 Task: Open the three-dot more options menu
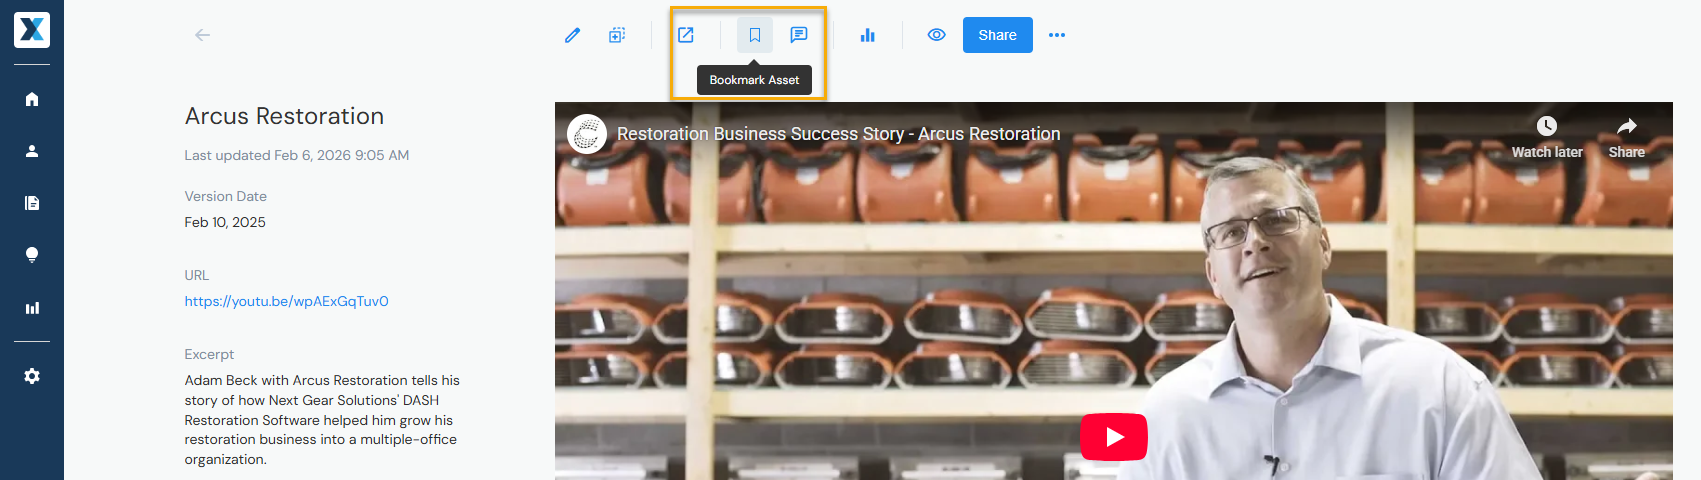coord(1057,35)
